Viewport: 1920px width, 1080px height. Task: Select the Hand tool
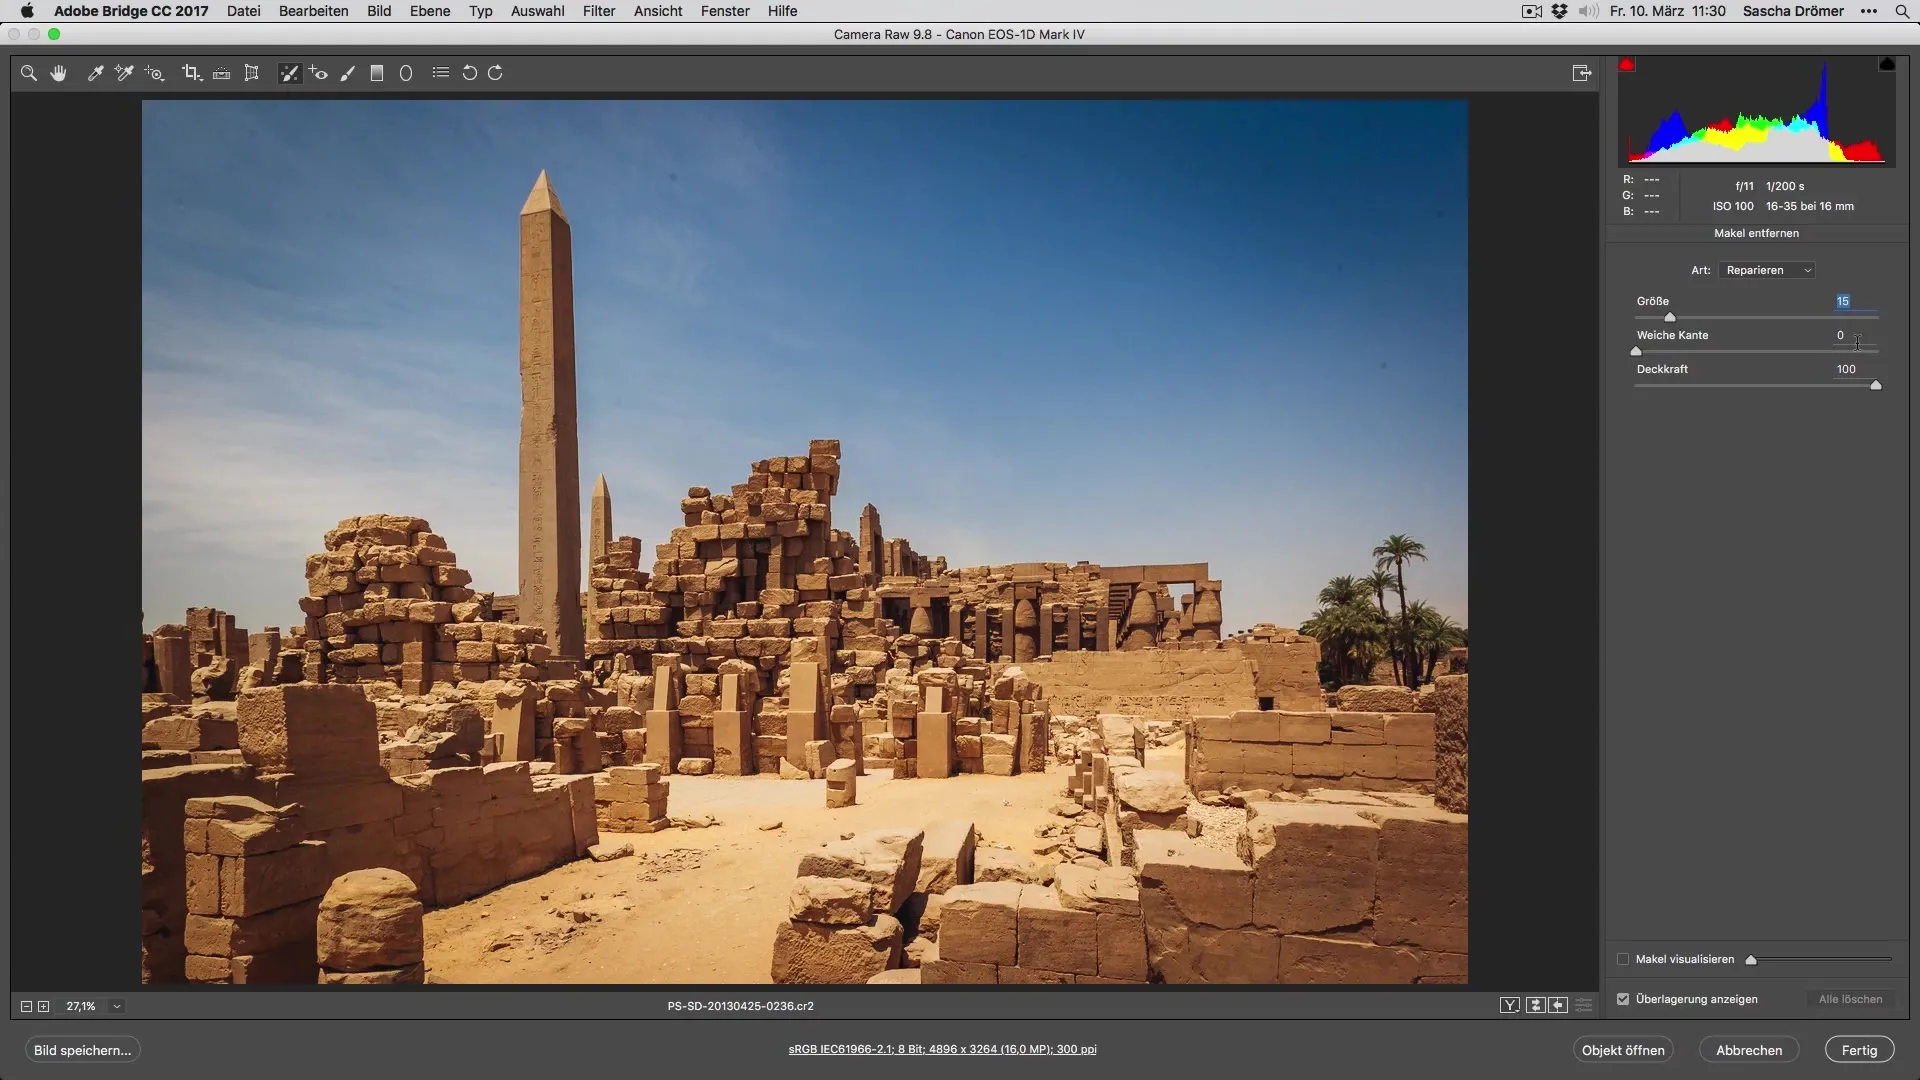(x=59, y=73)
